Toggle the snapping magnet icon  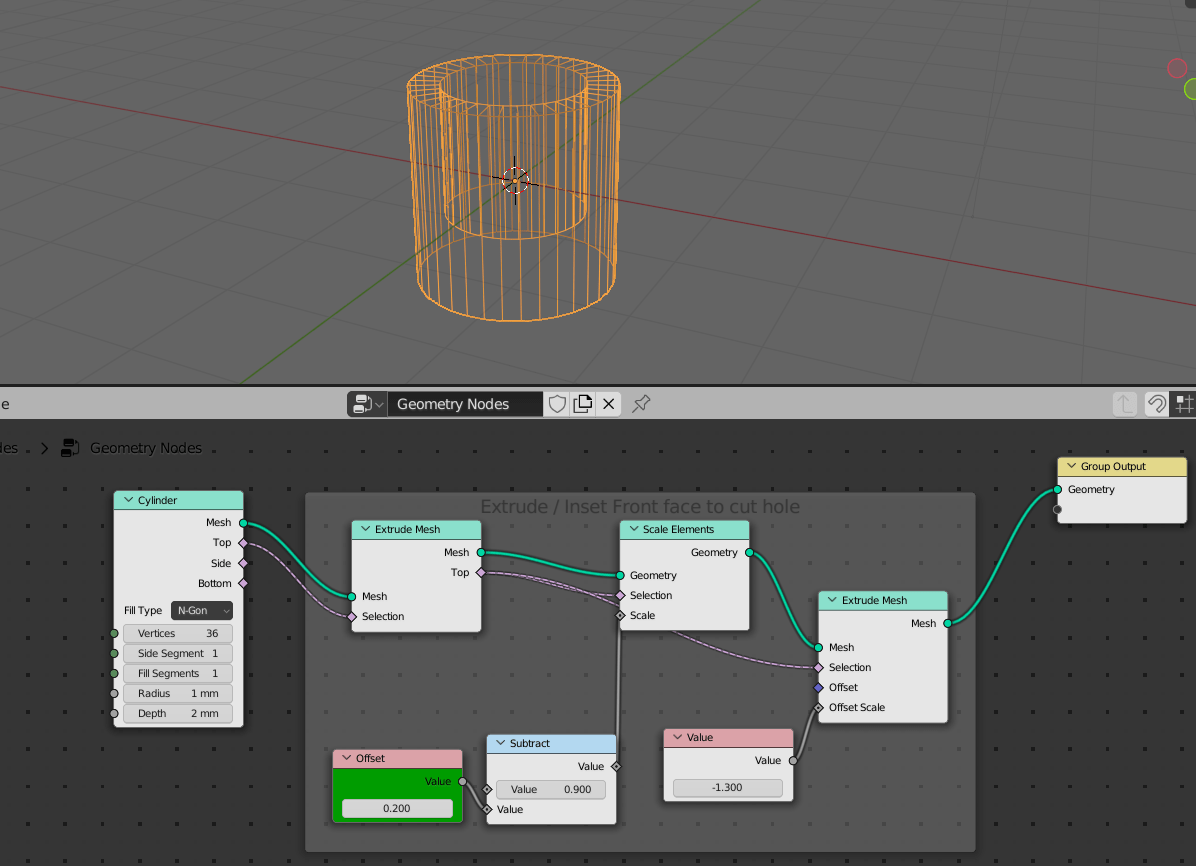click(1156, 404)
